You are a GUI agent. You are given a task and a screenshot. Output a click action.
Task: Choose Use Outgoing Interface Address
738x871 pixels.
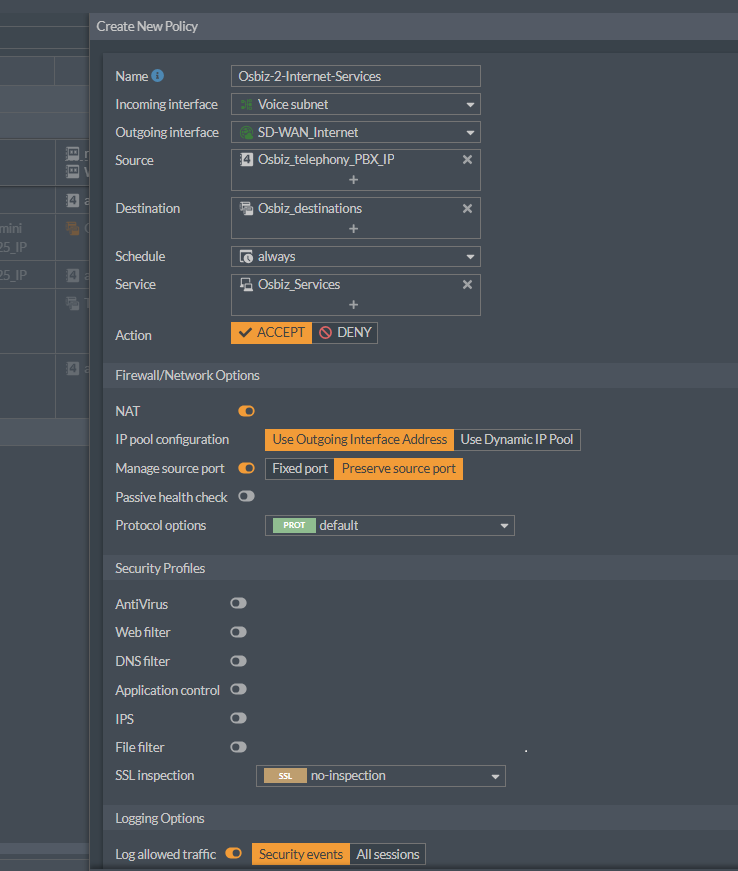[x=359, y=439]
